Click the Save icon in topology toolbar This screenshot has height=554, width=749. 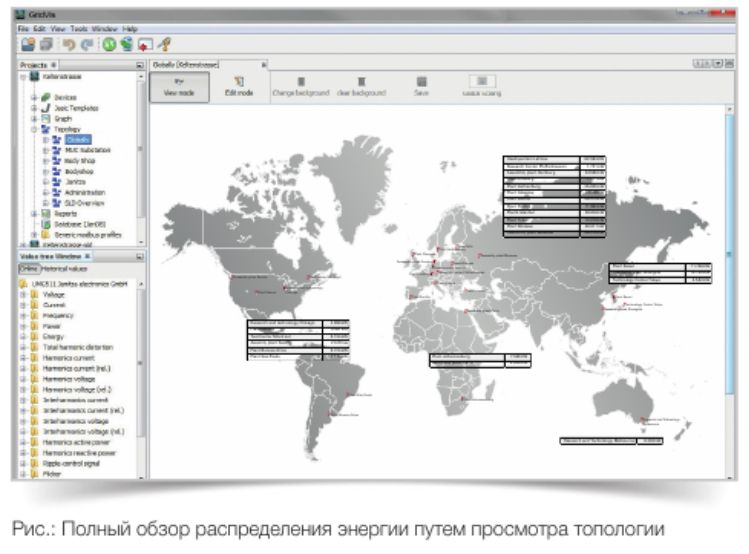tap(422, 86)
